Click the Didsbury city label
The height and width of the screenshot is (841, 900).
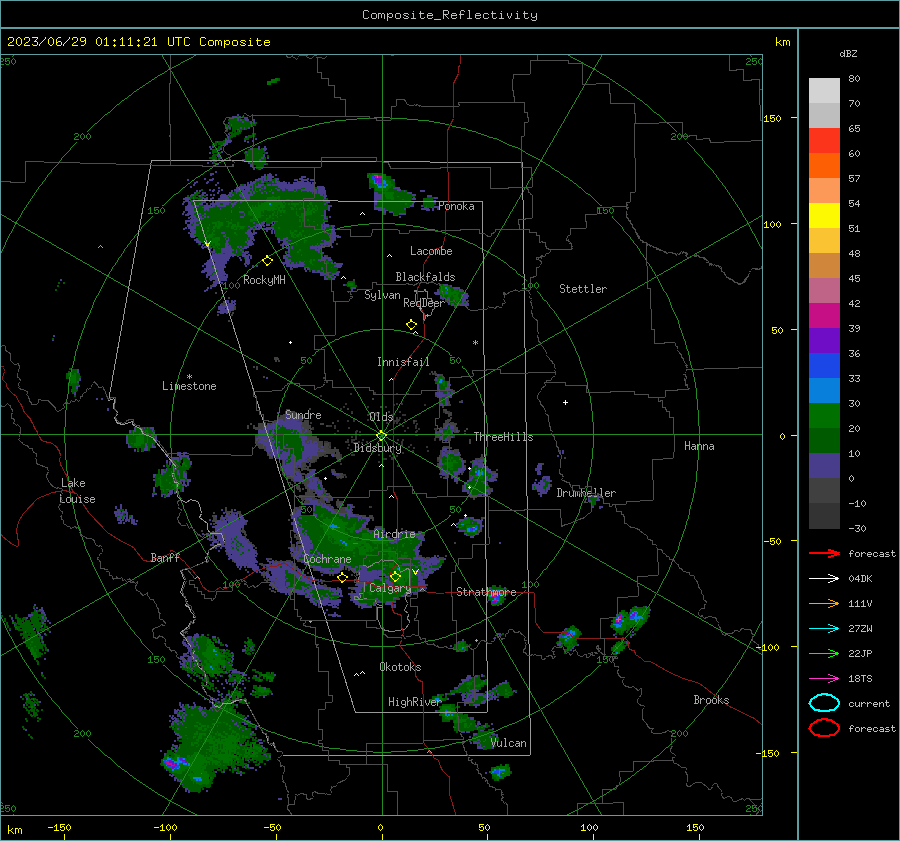point(377,448)
